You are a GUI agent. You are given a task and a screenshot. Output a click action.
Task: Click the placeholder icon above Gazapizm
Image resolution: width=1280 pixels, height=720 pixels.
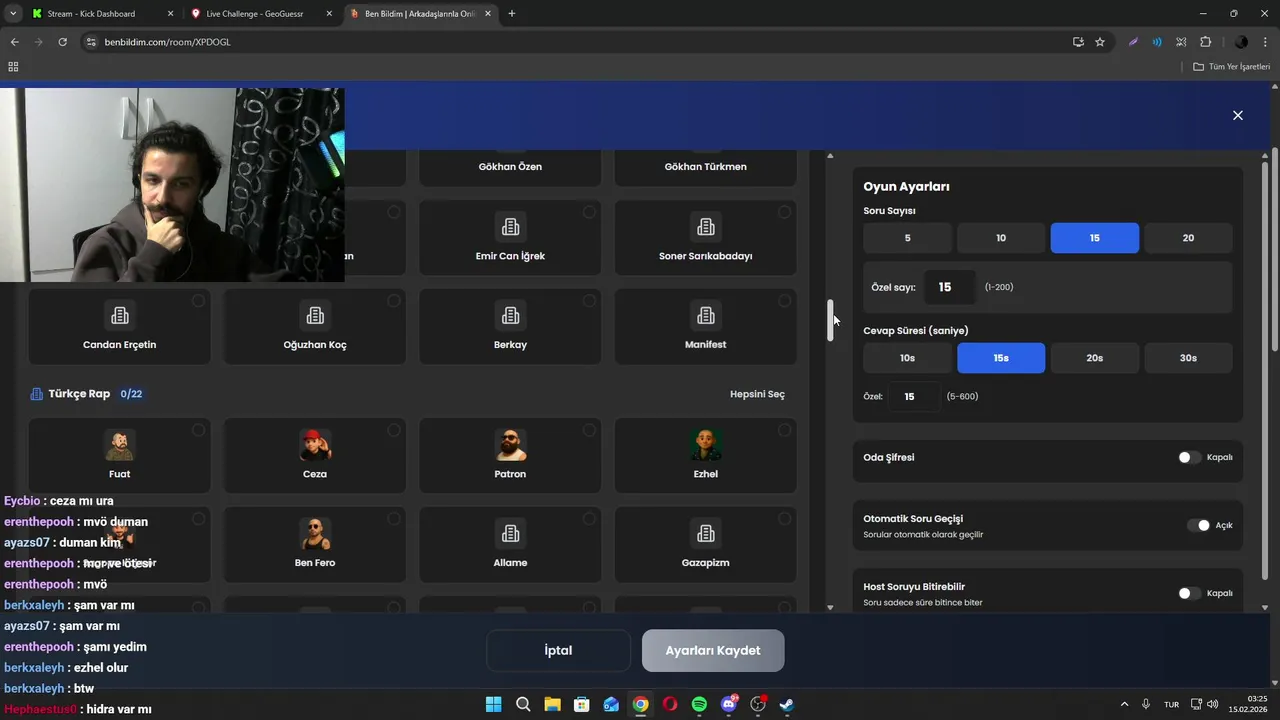click(706, 534)
